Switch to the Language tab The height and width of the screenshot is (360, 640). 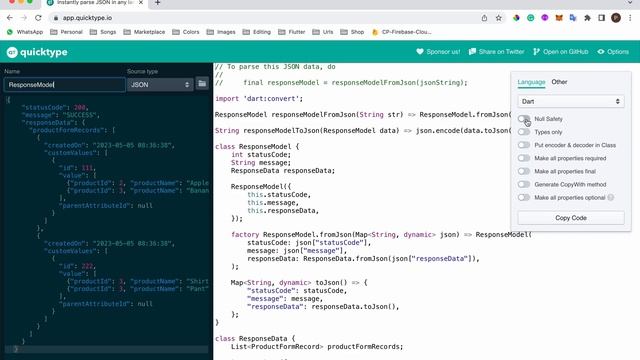[x=531, y=82]
